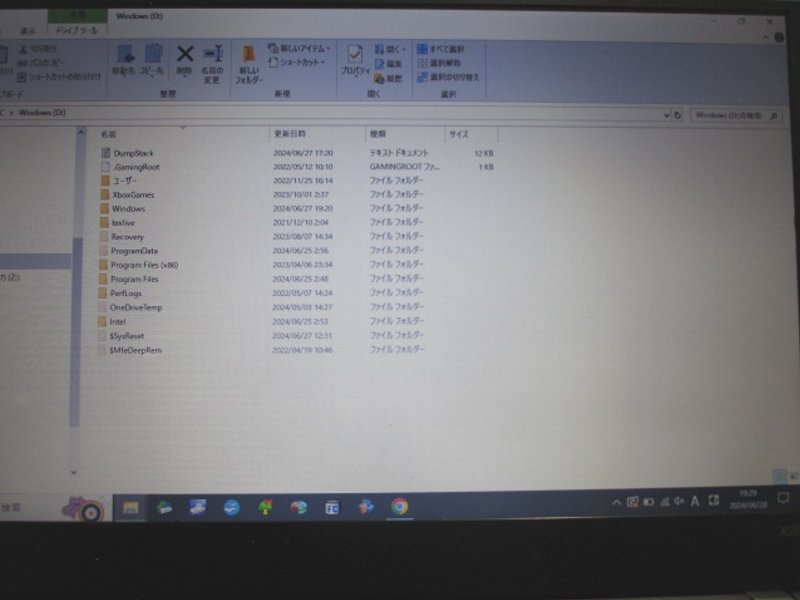Viewport: 800px width, 600px height.
Task: Switch to the Drive Tools (ドライブ ツール) tab
Action: pyautogui.click(x=77, y=31)
